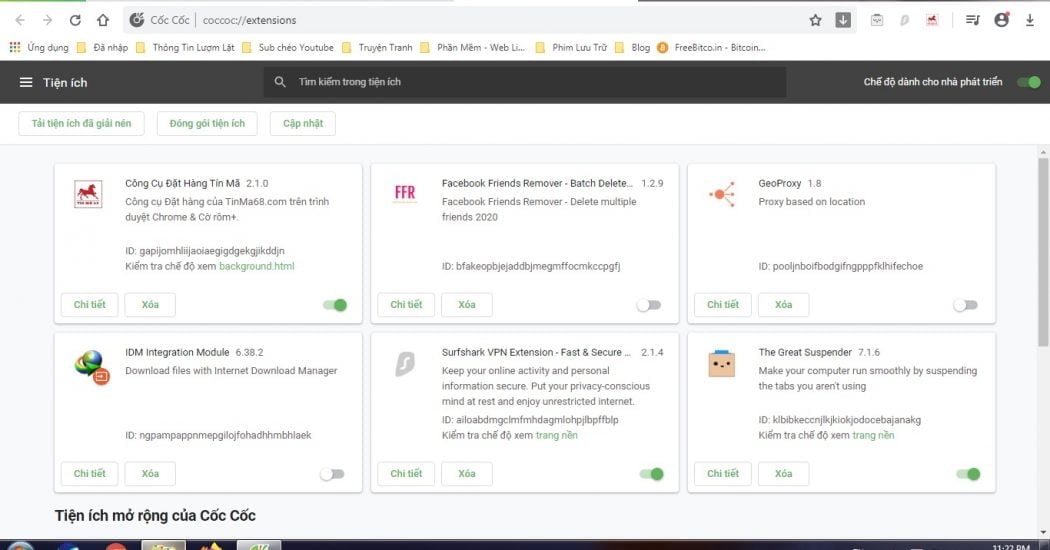Open Chi tiết for IDM Integration Module

pos(90,474)
